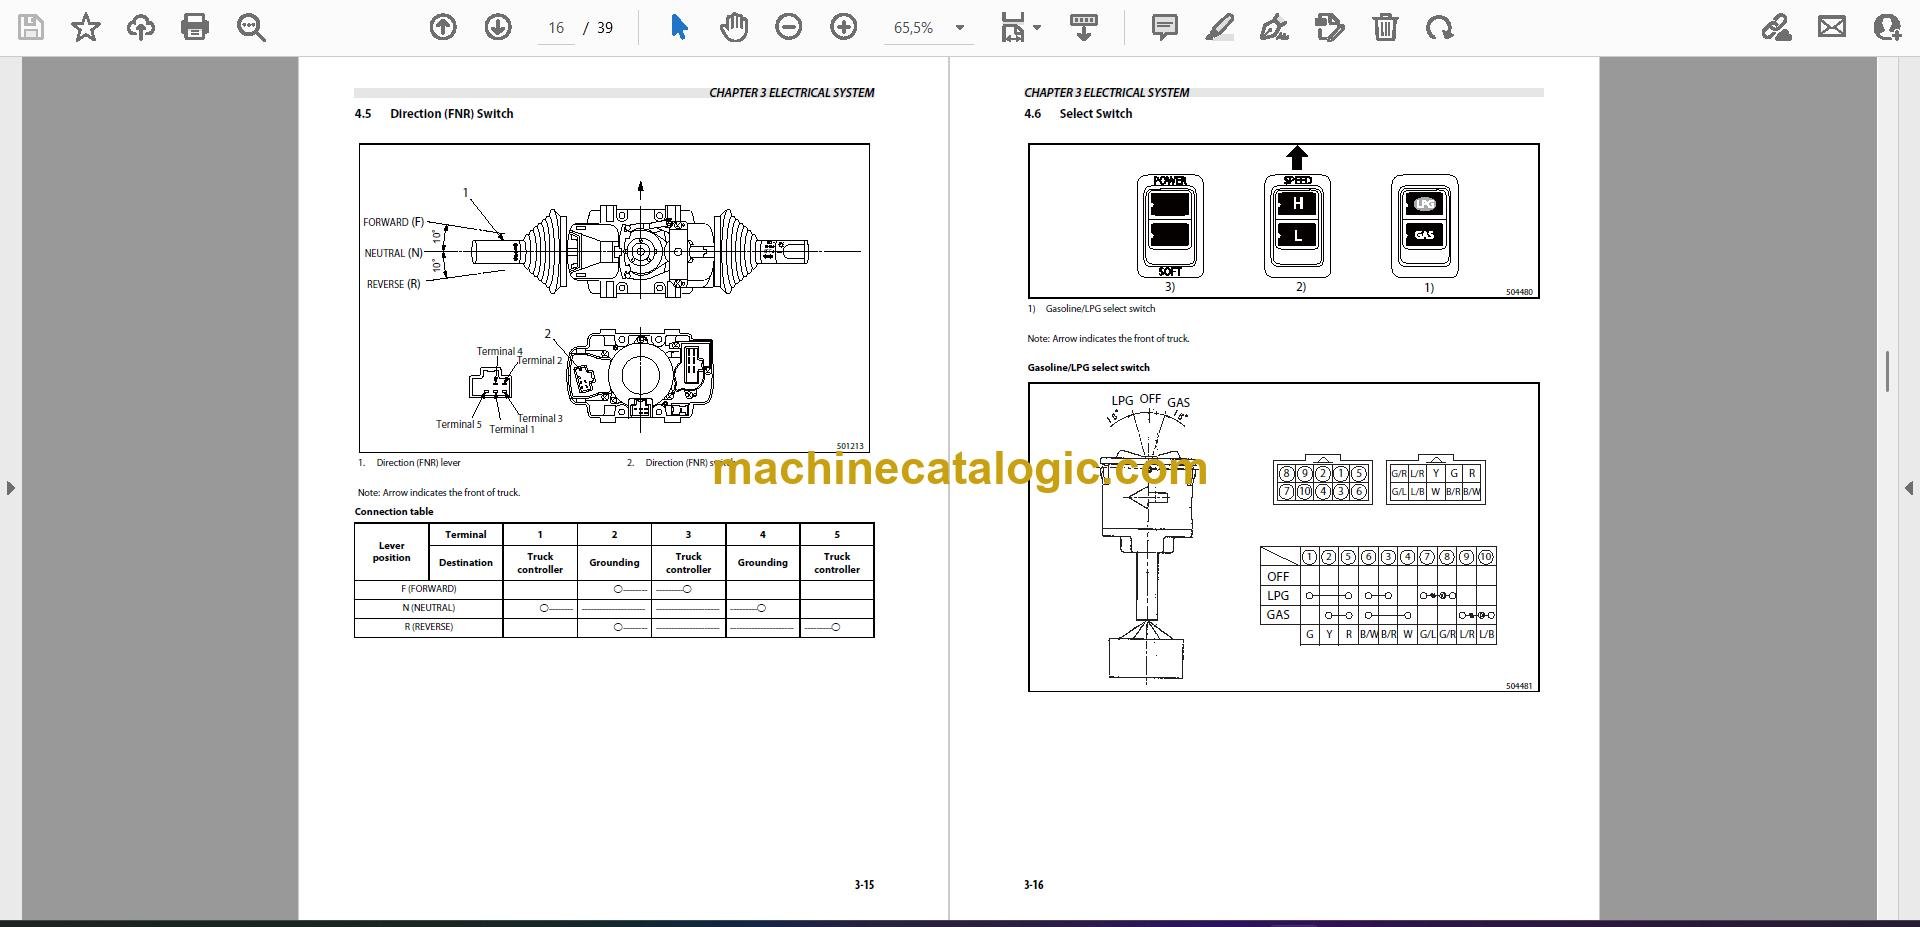Click the trash delete icon

[1385, 27]
